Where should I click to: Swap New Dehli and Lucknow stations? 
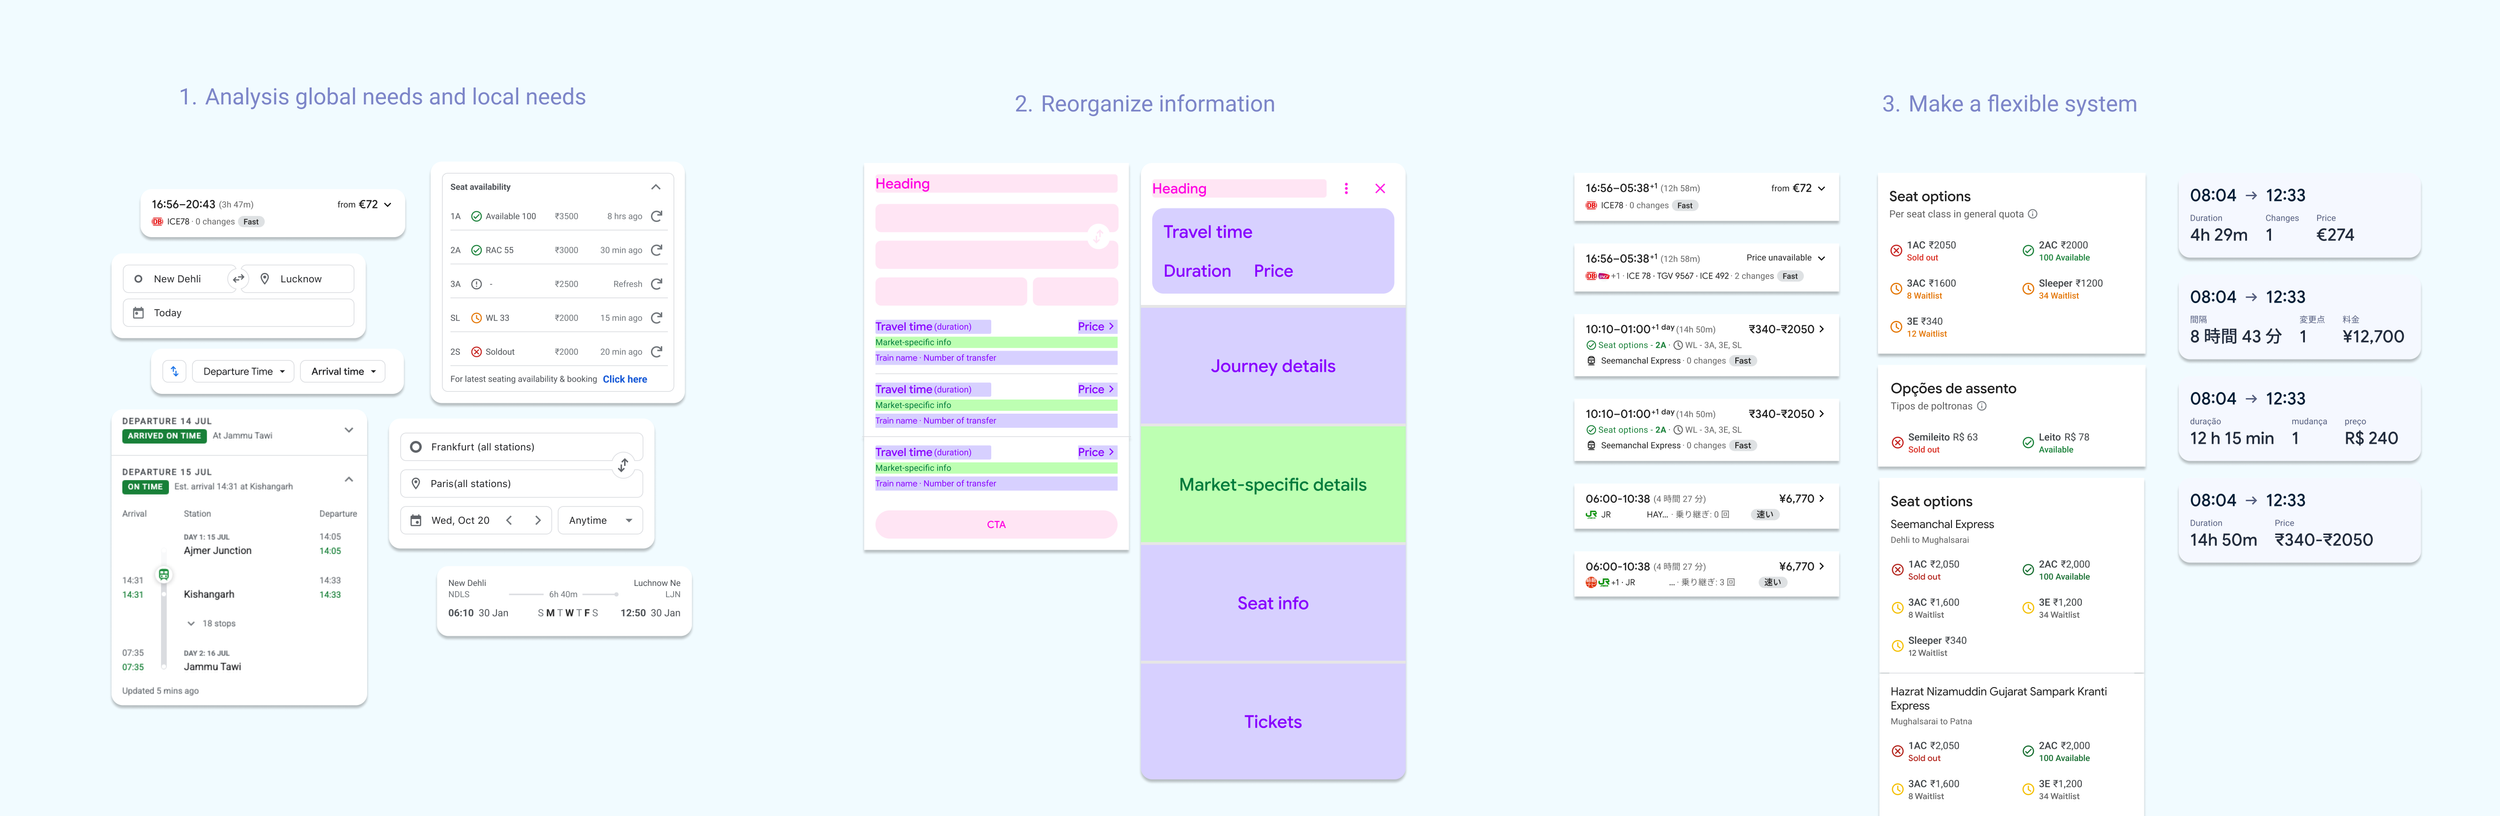pyautogui.click(x=238, y=279)
